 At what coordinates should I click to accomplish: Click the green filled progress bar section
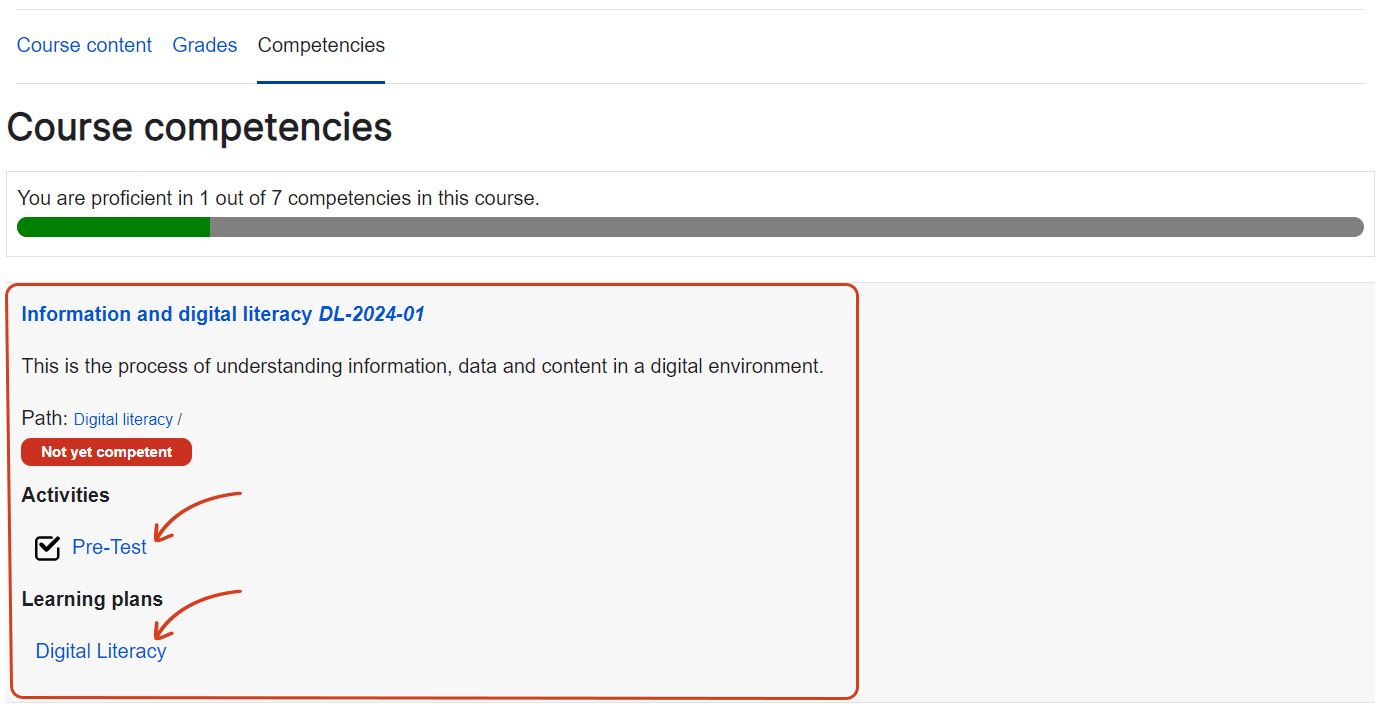(113, 227)
